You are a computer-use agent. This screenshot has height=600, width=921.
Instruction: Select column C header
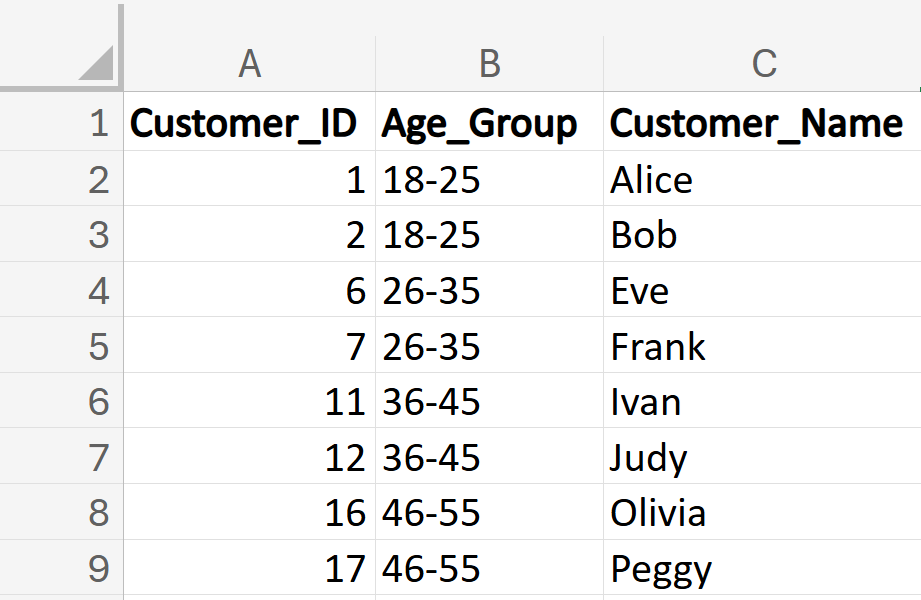(x=763, y=64)
